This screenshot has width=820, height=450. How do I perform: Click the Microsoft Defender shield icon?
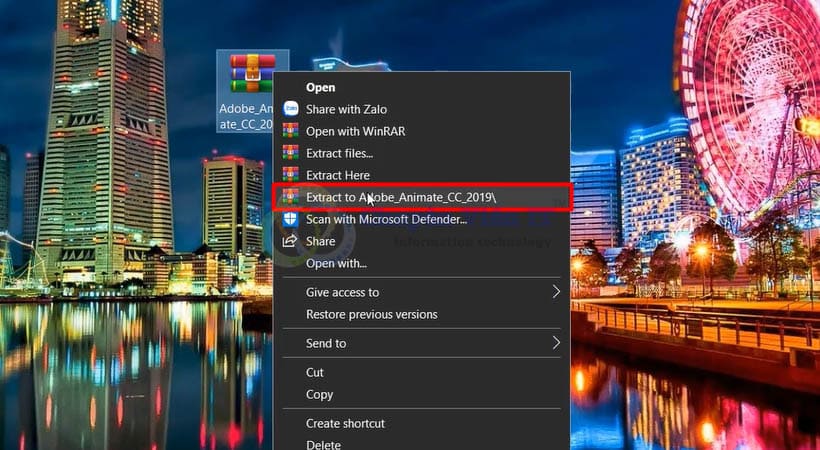tap(290, 219)
